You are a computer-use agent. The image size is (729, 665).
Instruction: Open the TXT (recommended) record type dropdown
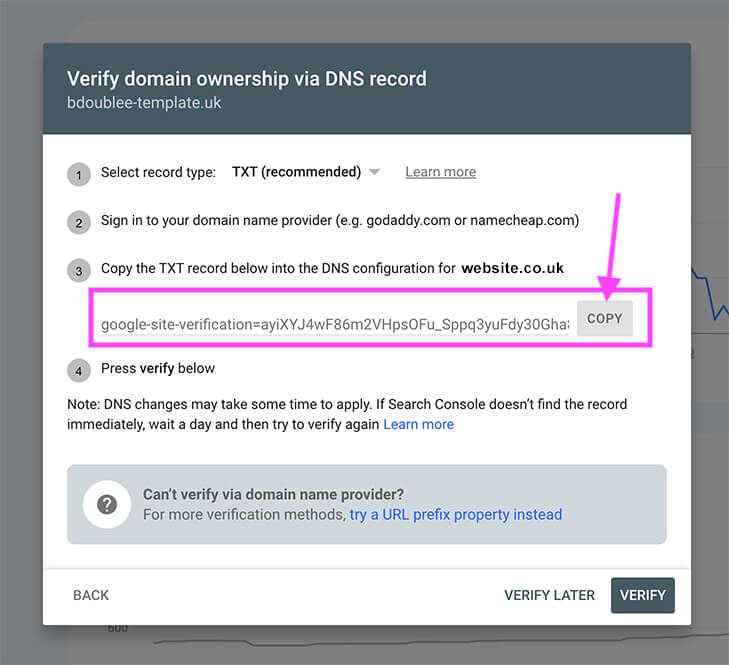296,172
